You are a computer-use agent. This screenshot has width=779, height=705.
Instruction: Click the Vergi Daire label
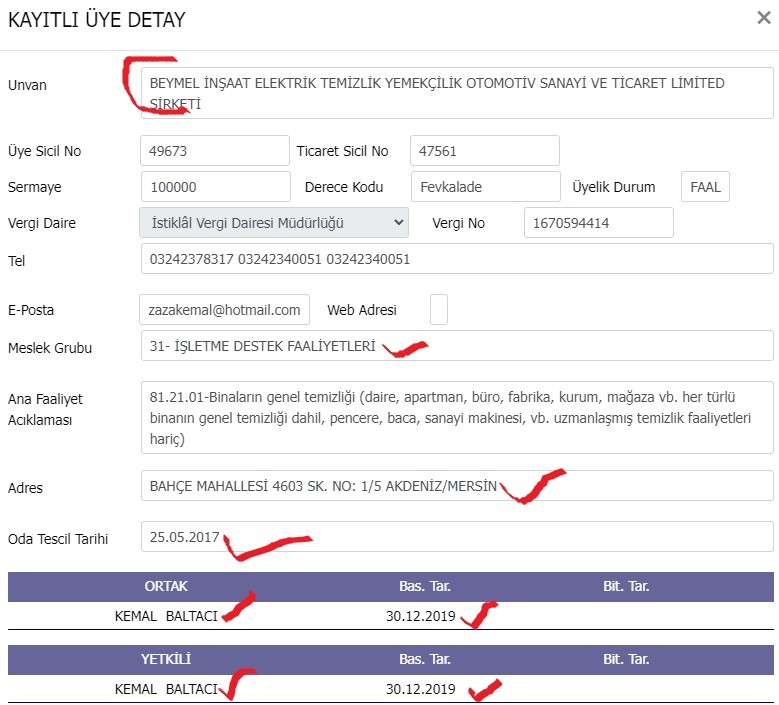42,223
